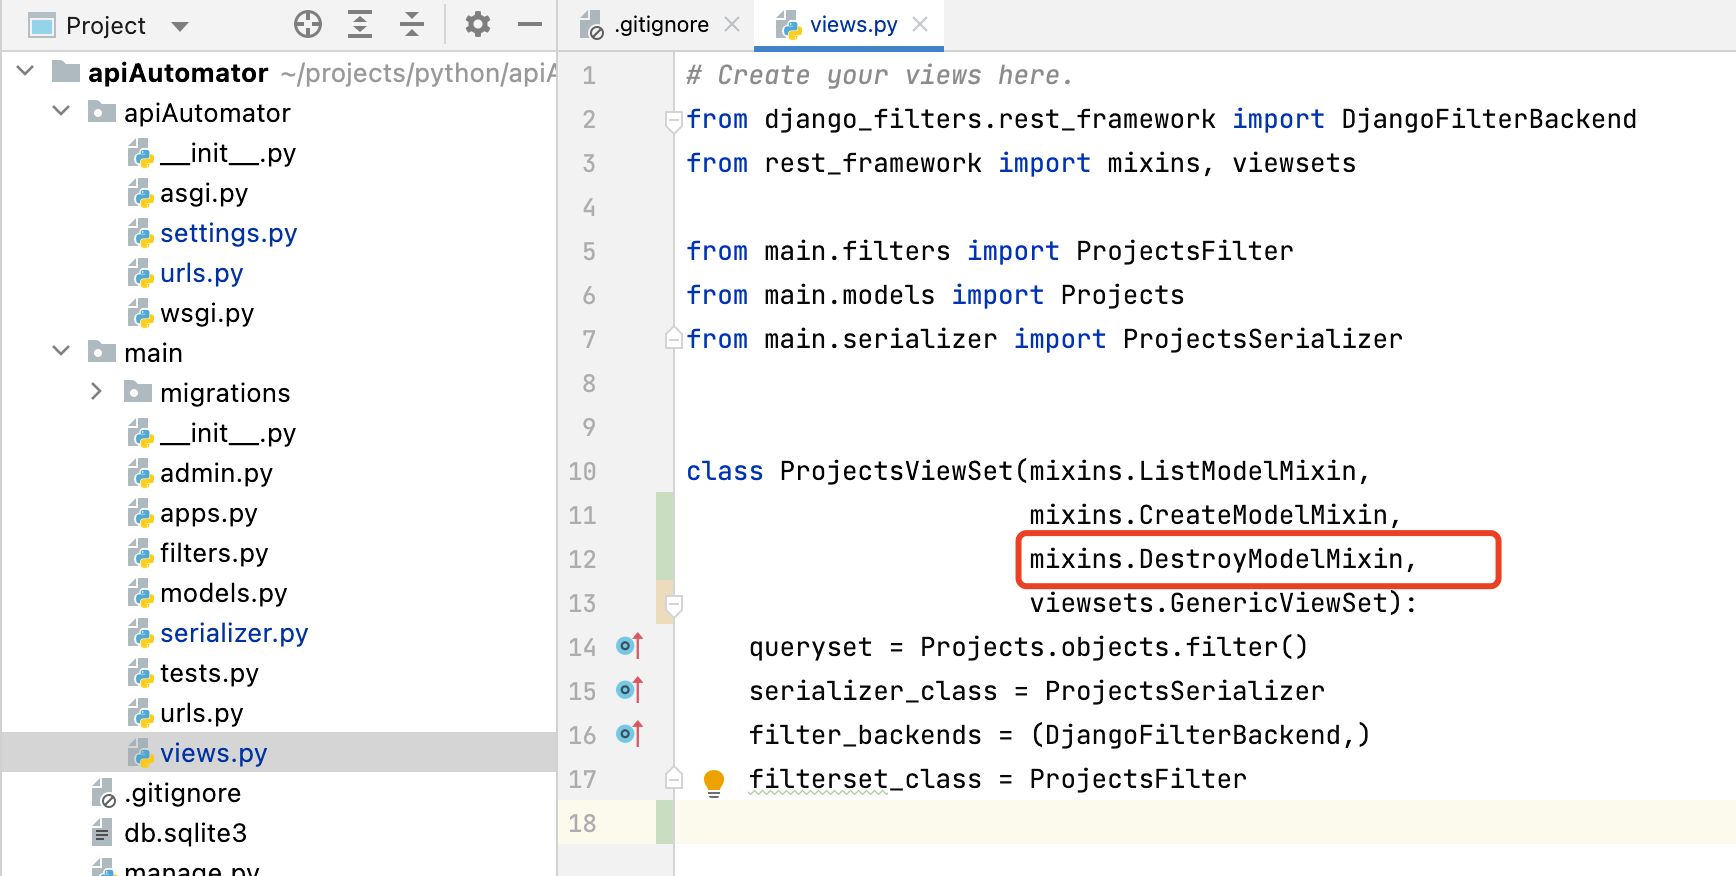
Task: Click the override gutter icon on line 16
Action: [x=629, y=734]
